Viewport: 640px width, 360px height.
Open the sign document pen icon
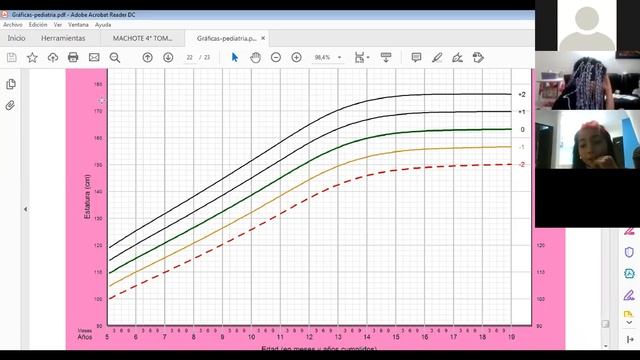(x=458, y=58)
